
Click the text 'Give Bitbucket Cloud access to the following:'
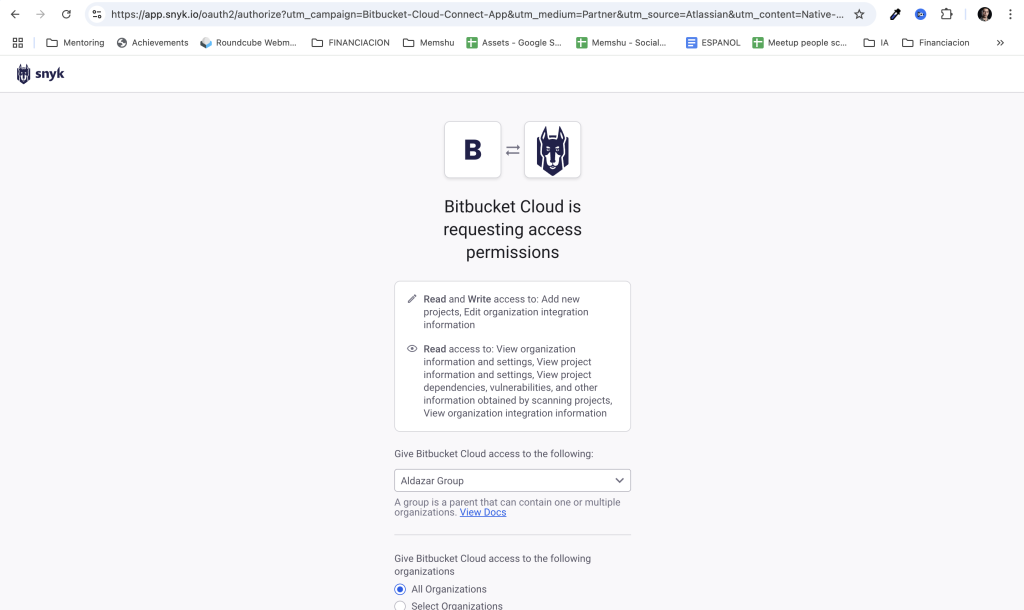pos(494,454)
